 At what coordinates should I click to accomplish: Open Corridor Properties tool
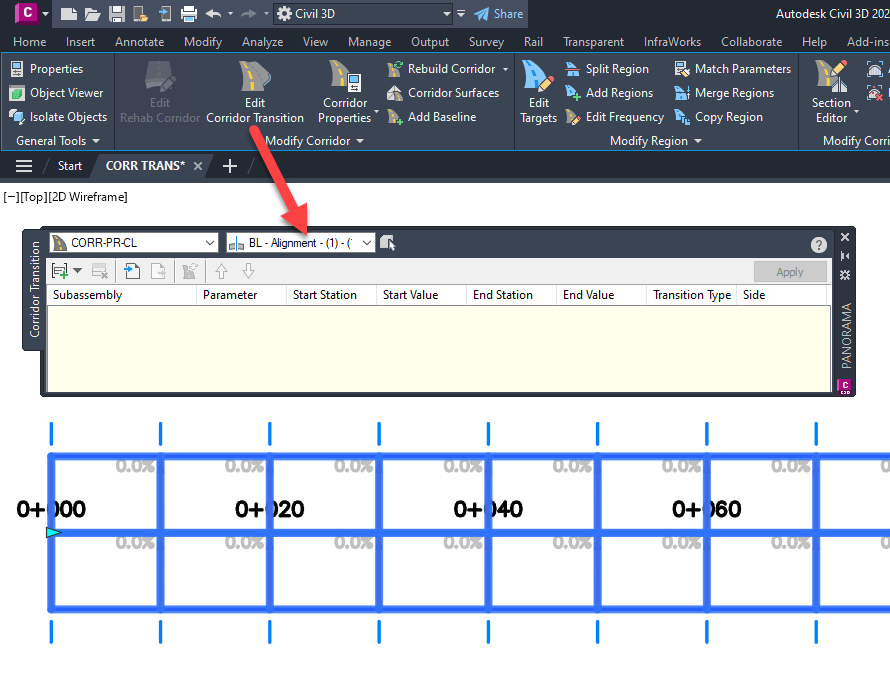pyautogui.click(x=345, y=92)
